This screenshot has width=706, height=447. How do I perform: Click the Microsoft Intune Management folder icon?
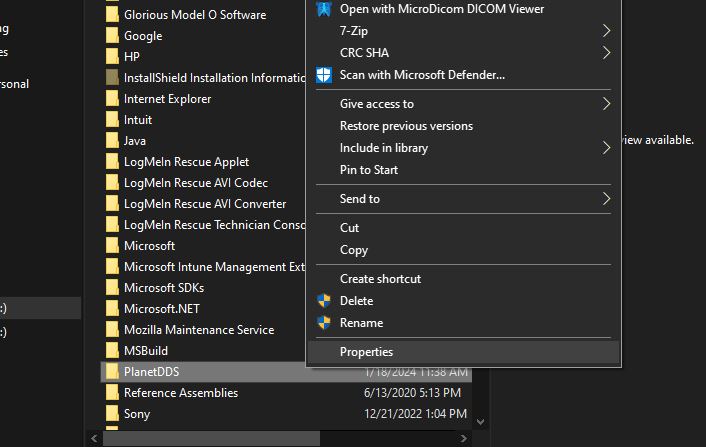coord(112,267)
